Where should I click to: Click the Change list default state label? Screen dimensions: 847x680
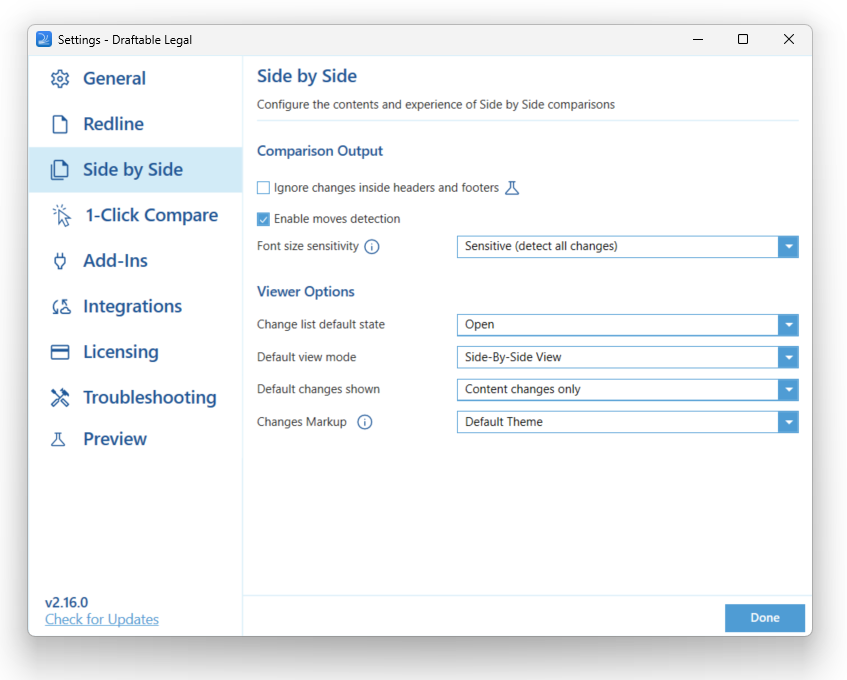pos(321,325)
